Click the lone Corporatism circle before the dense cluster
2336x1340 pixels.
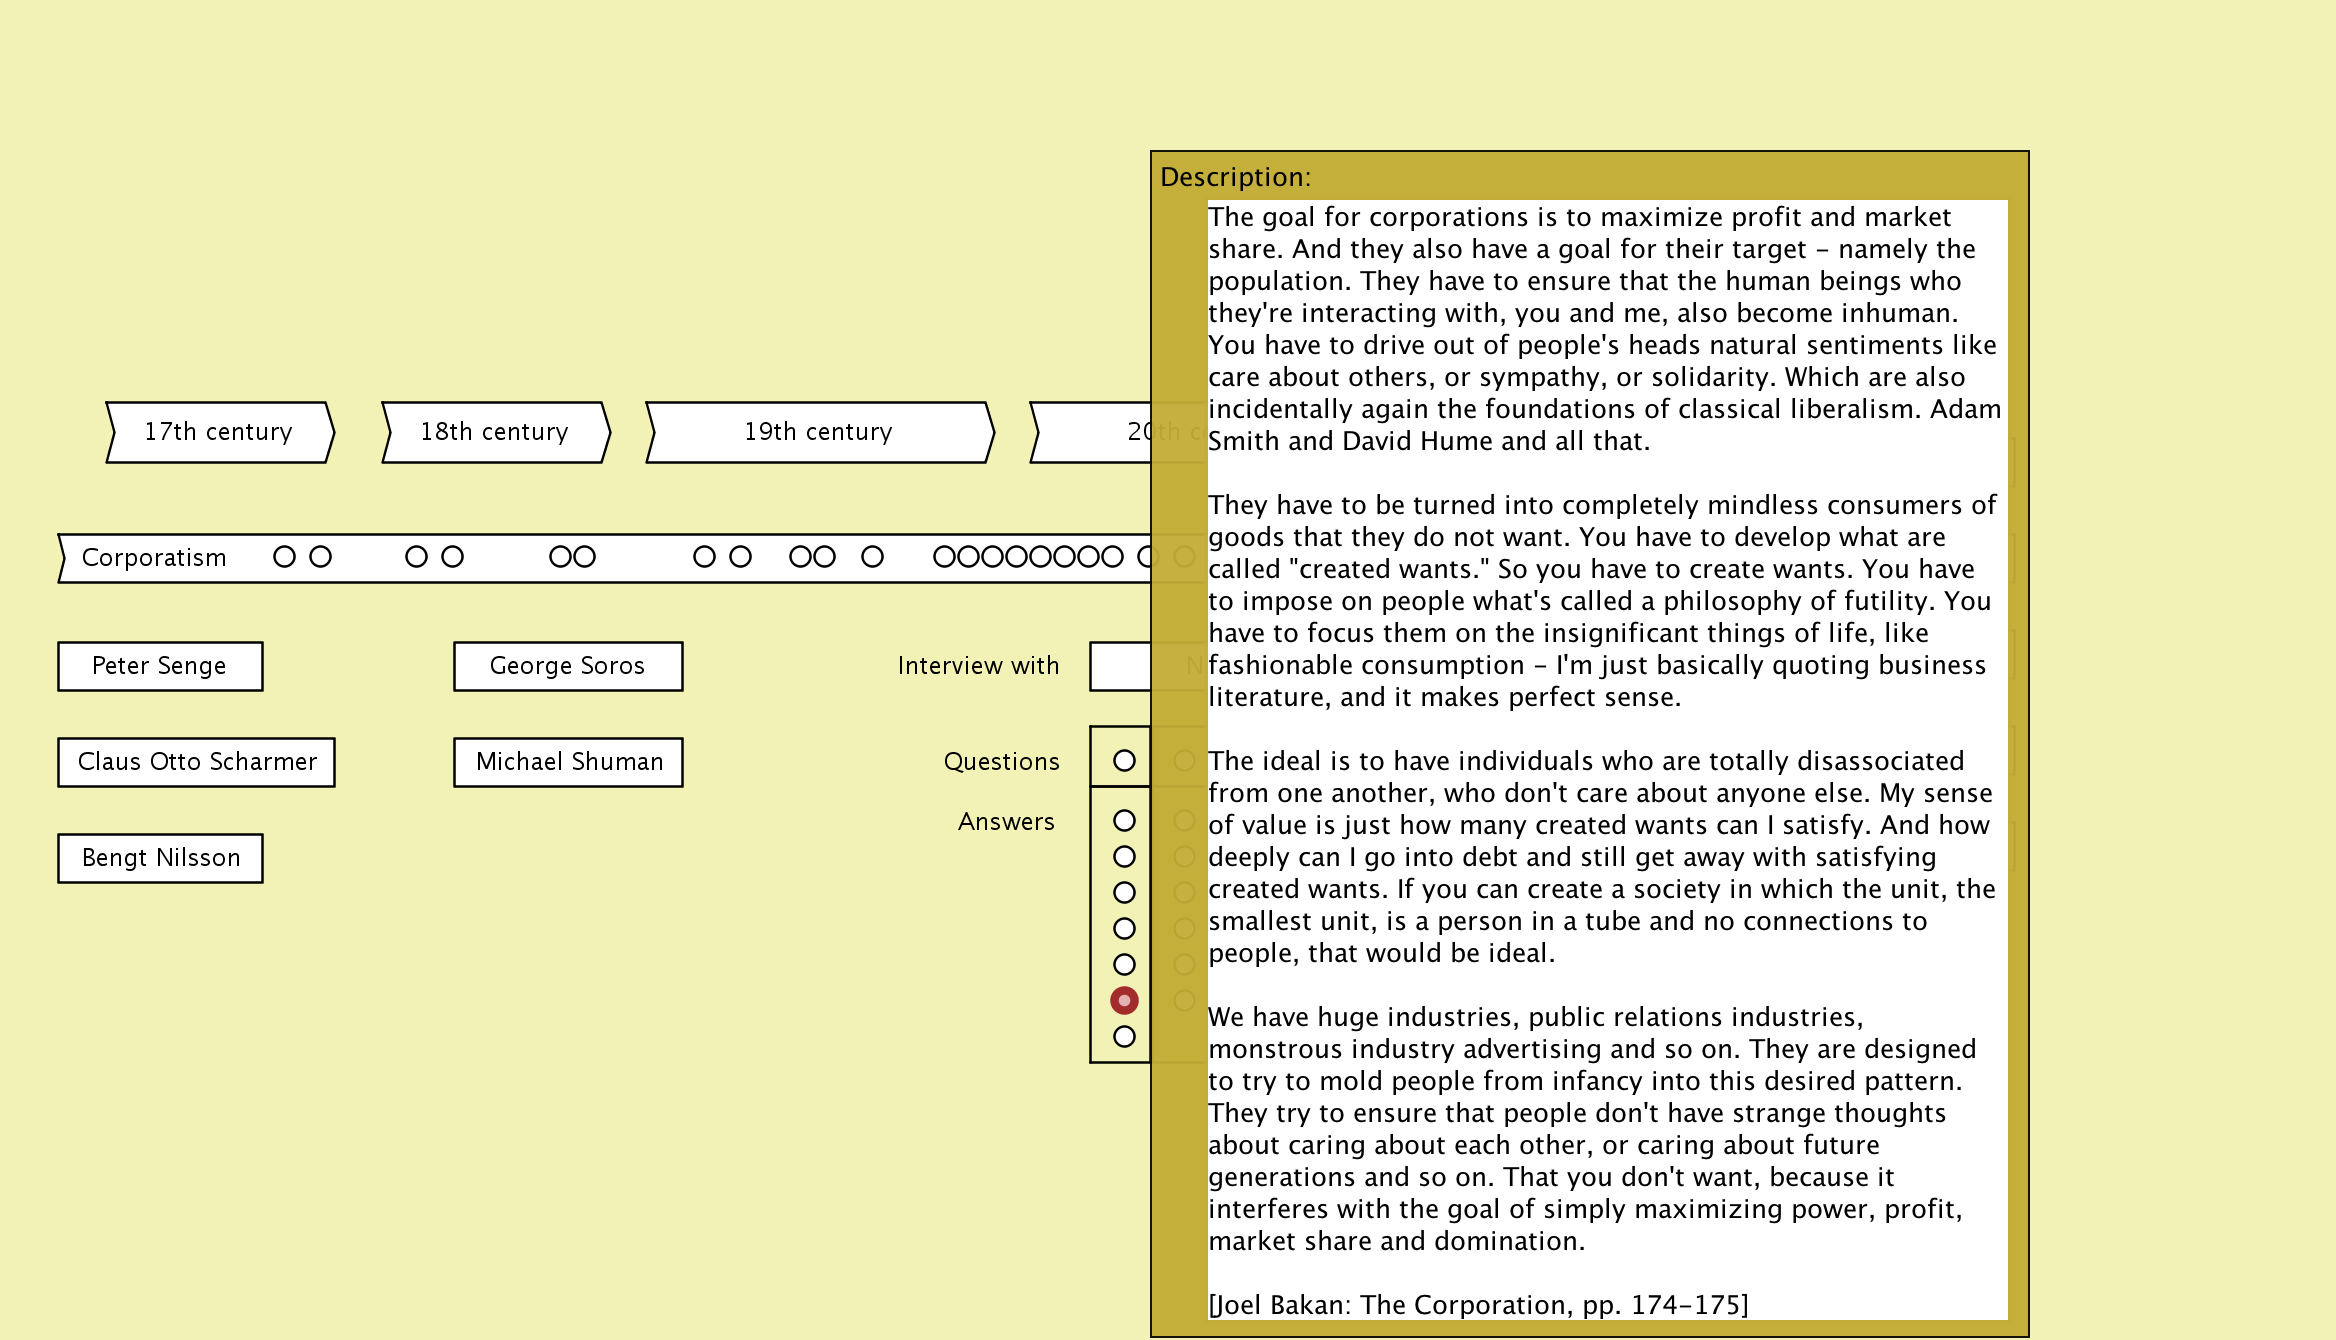[872, 557]
